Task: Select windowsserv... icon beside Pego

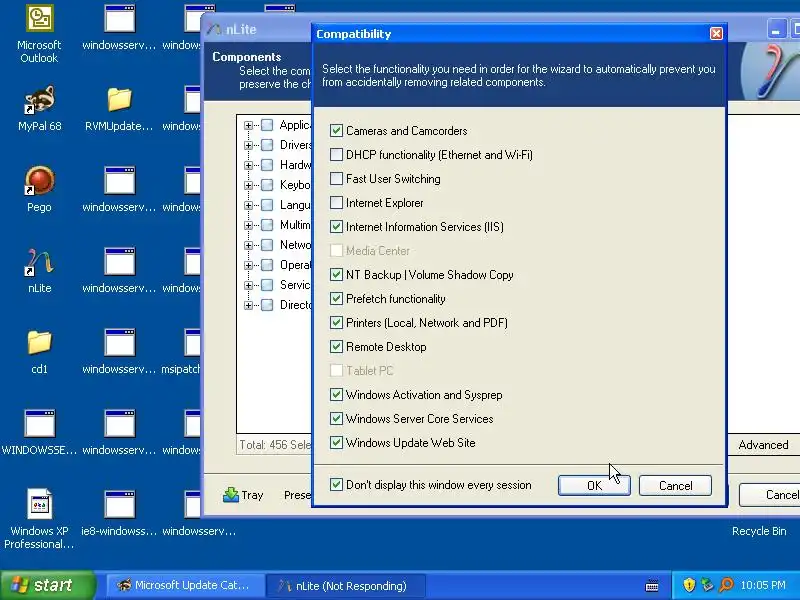Action: [x=119, y=189]
